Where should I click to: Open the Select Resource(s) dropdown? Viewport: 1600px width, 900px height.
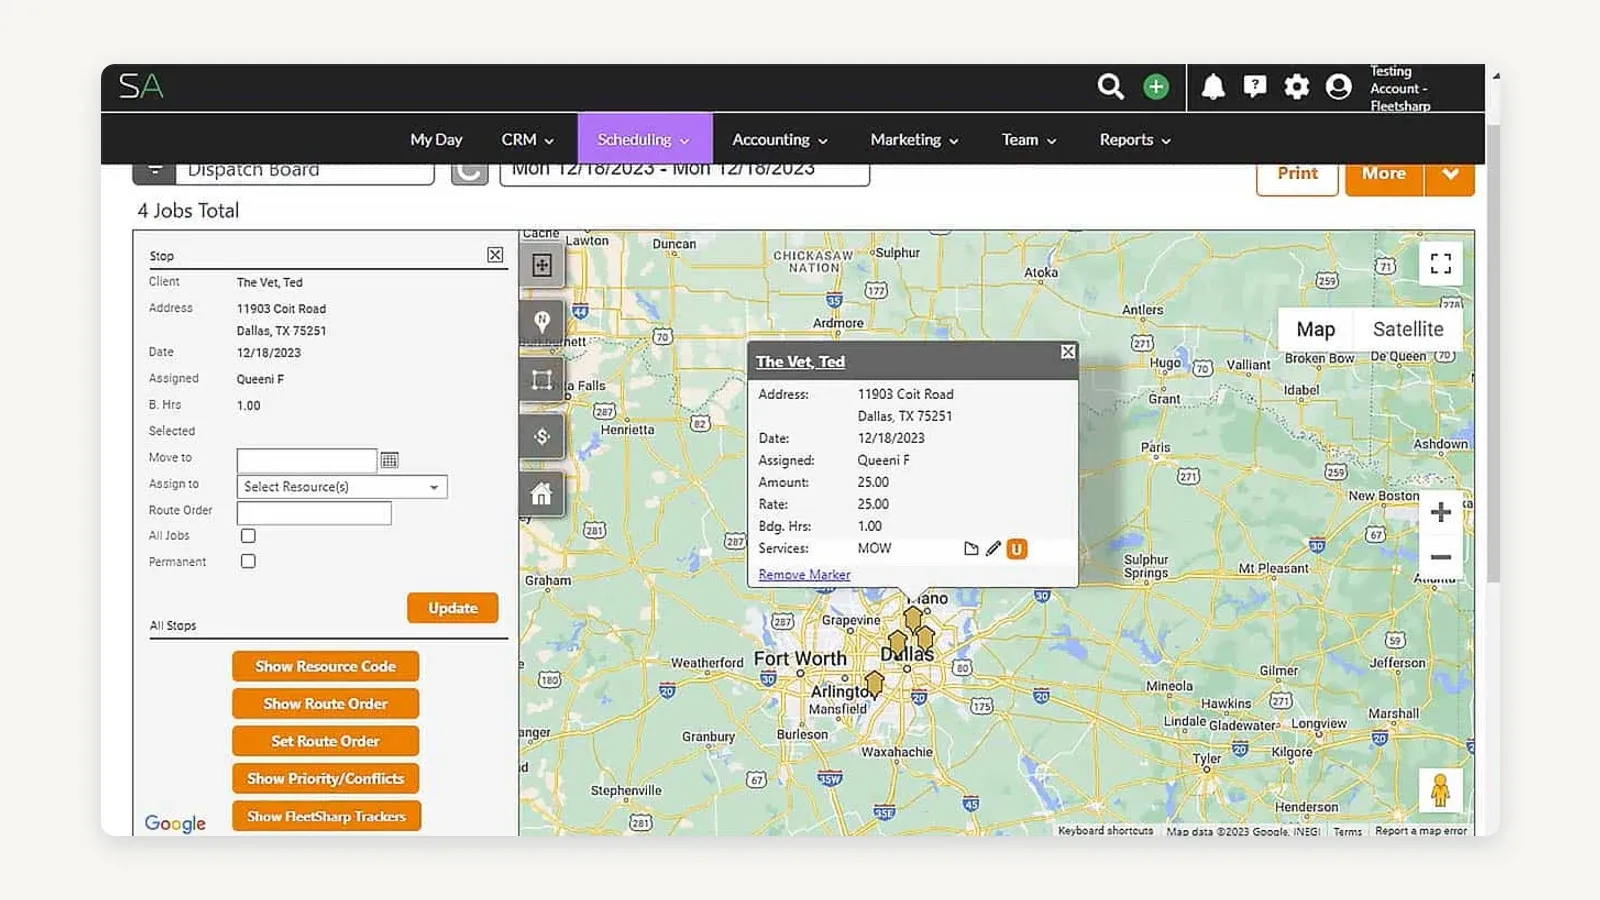pos(342,487)
